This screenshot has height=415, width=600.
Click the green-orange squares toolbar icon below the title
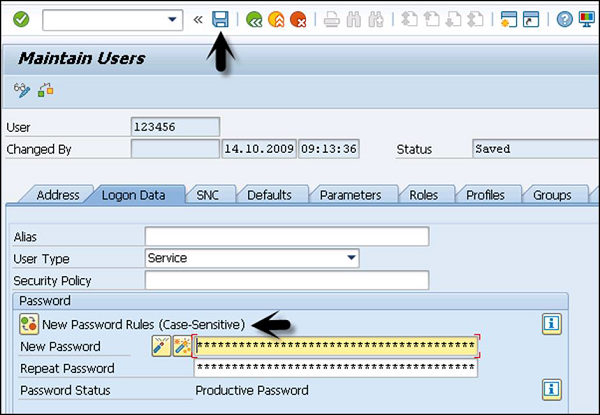(x=46, y=90)
